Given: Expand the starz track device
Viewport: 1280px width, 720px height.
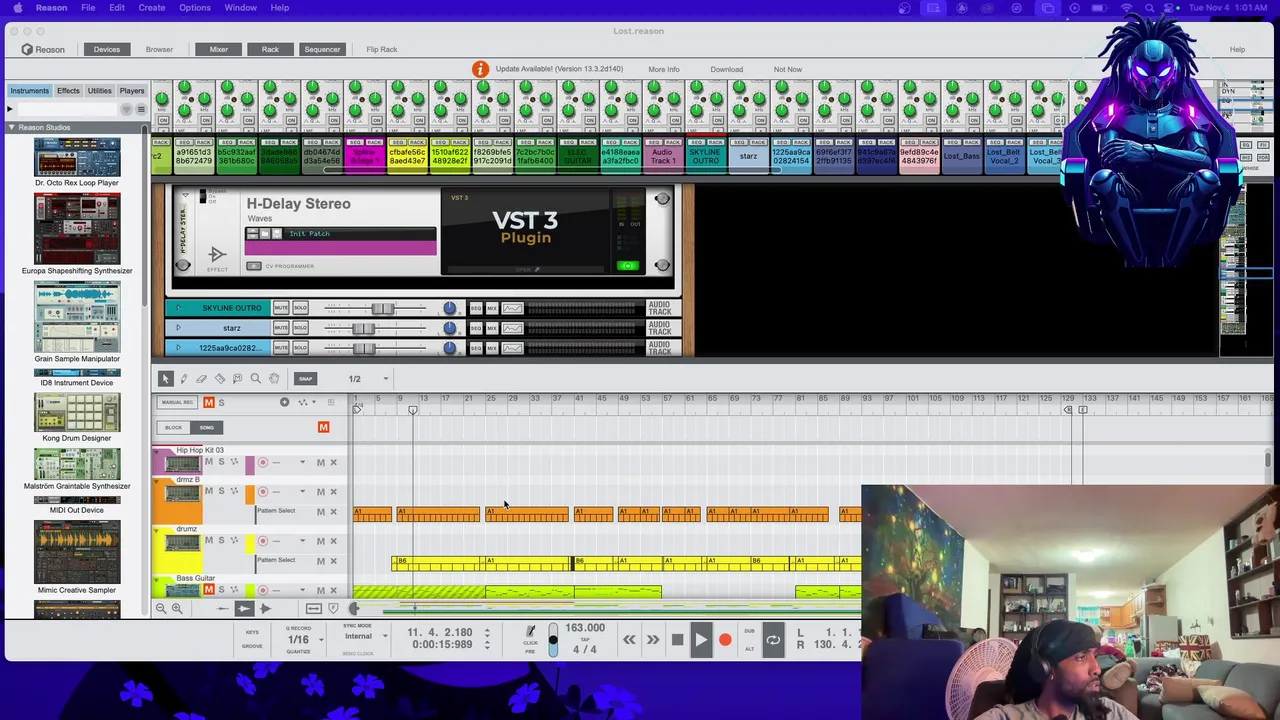Looking at the screenshot, I should click(178, 328).
